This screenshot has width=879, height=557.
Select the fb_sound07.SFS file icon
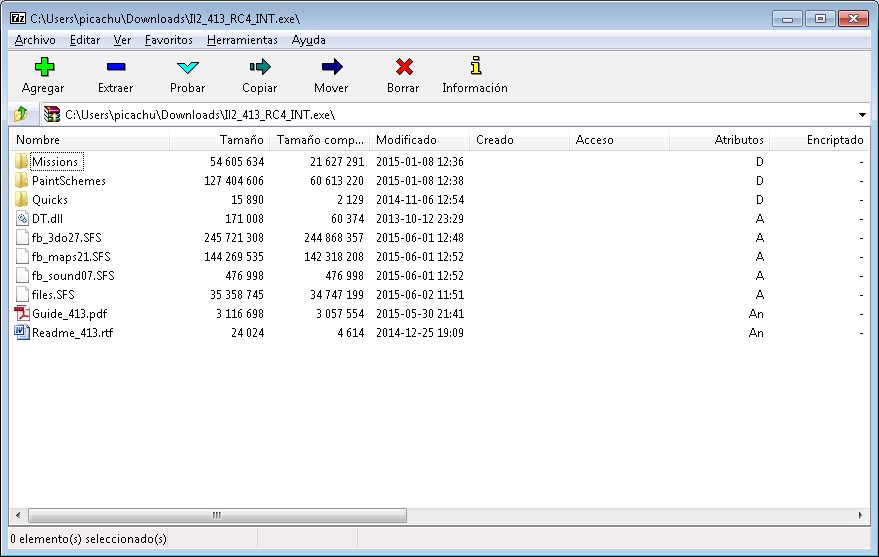click(22, 276)
